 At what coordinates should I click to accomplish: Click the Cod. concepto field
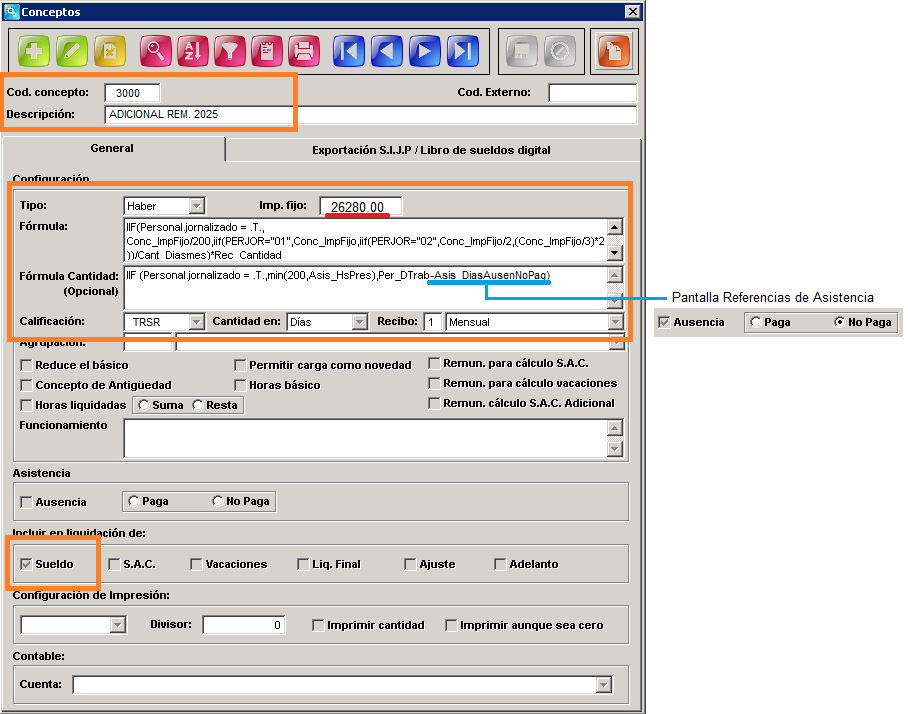(132, 93)
